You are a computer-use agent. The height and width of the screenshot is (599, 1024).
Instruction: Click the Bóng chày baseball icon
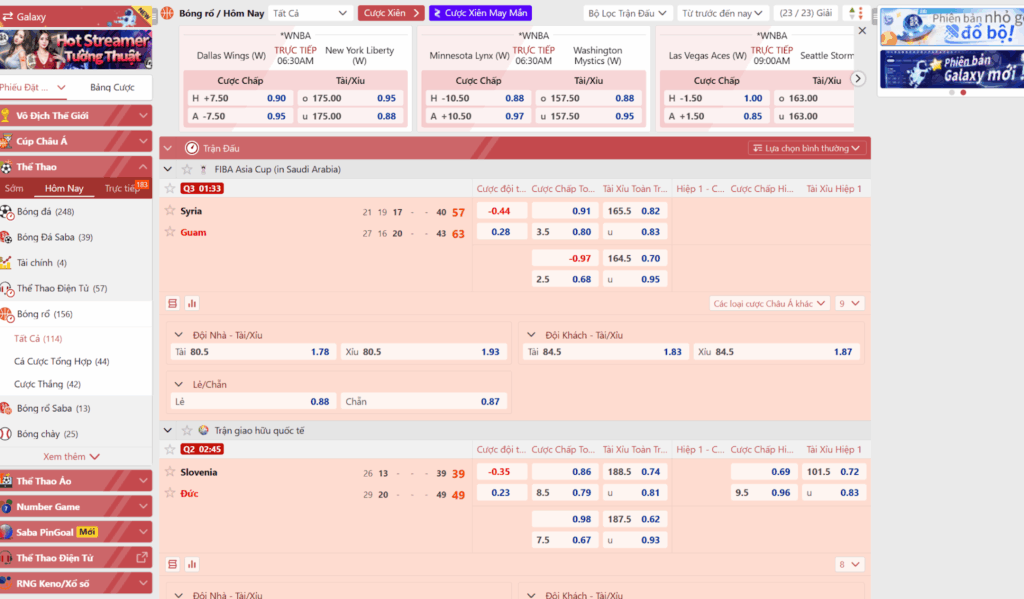6,434
